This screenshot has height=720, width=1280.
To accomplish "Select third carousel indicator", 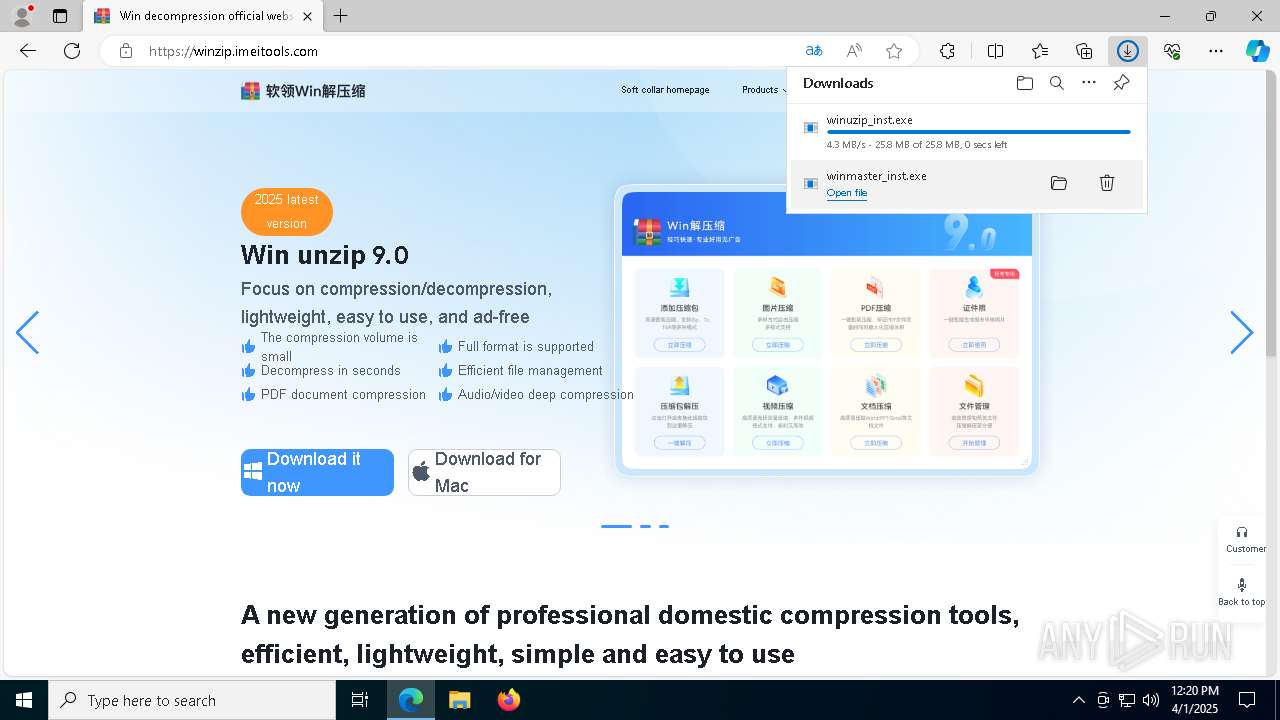I will coord(664,526).
